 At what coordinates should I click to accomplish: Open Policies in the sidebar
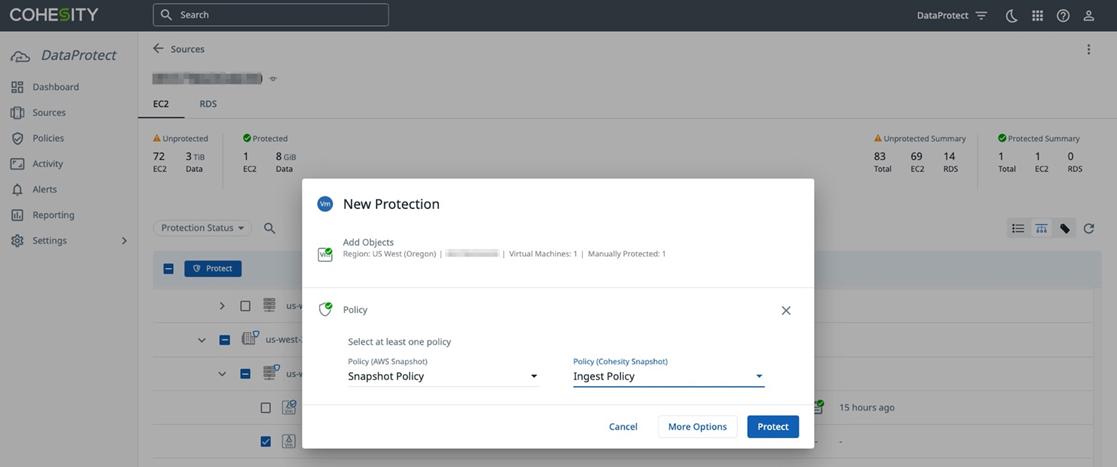(48, 138)
